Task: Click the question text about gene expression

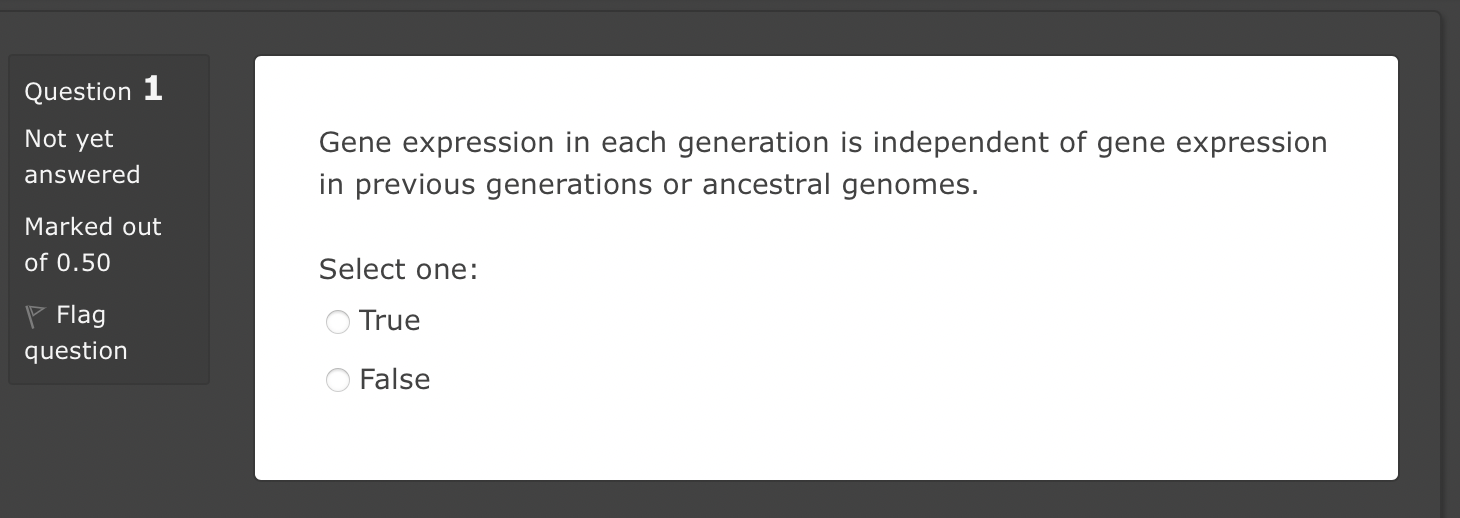Action: click(823, 163)
